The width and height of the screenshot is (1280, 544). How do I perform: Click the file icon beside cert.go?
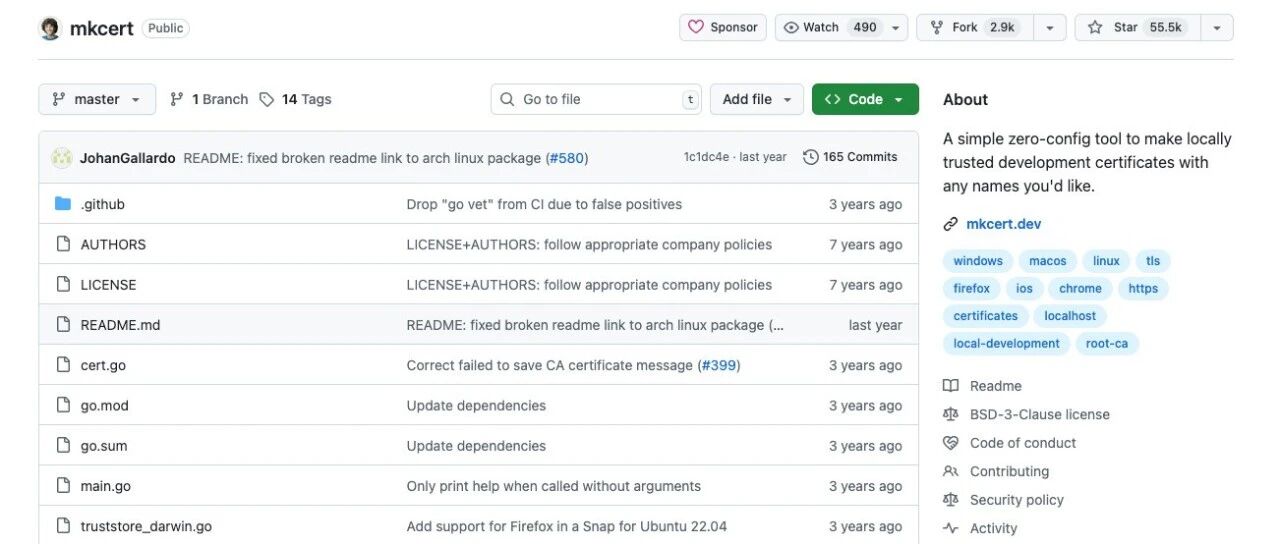pos(63,365)
